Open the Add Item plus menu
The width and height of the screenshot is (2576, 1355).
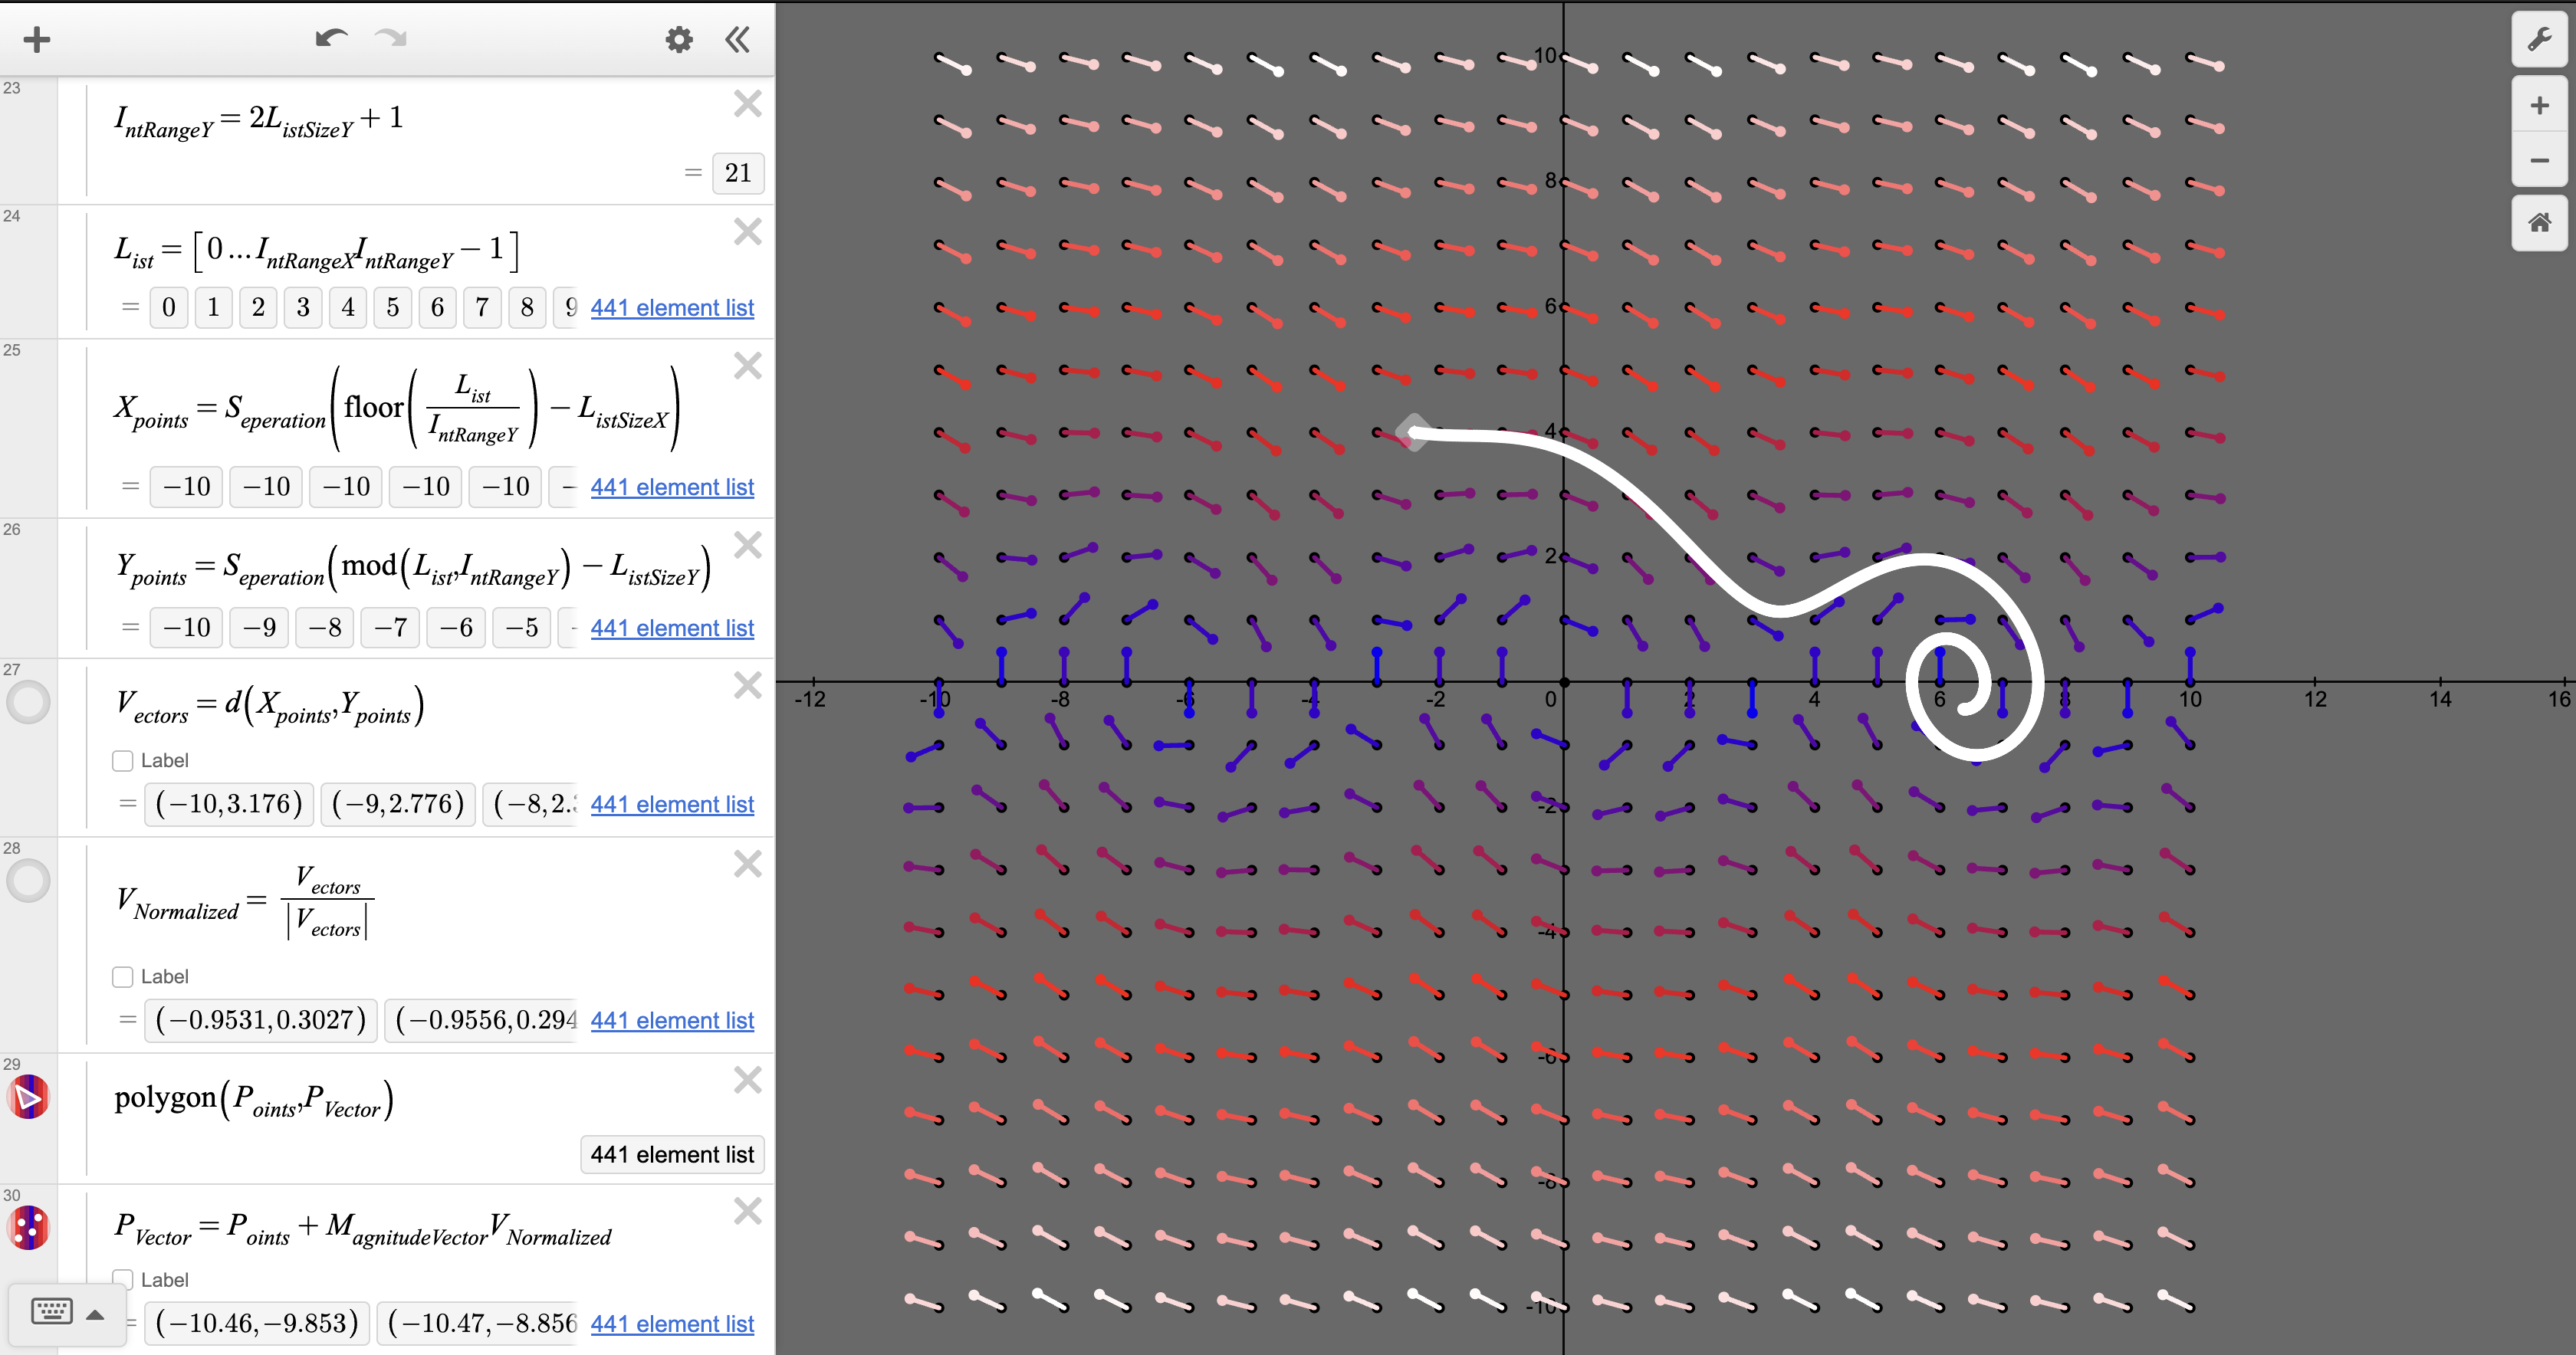(x=37, y=40)
